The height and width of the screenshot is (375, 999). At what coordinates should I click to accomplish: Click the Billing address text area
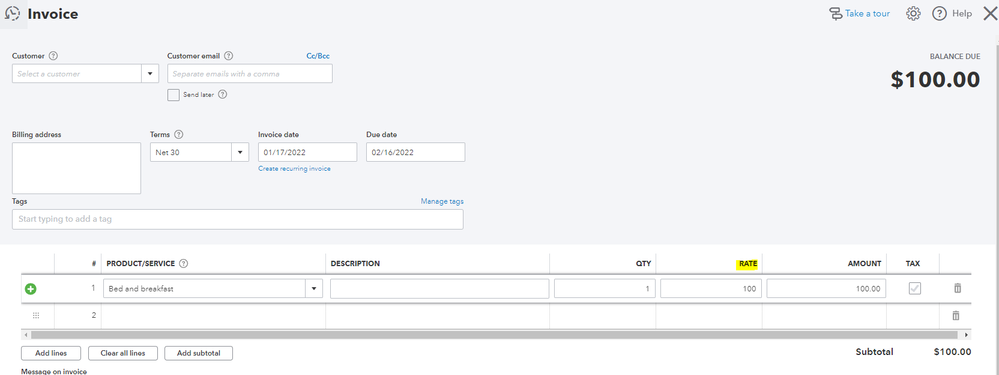[x=76, y=168]
